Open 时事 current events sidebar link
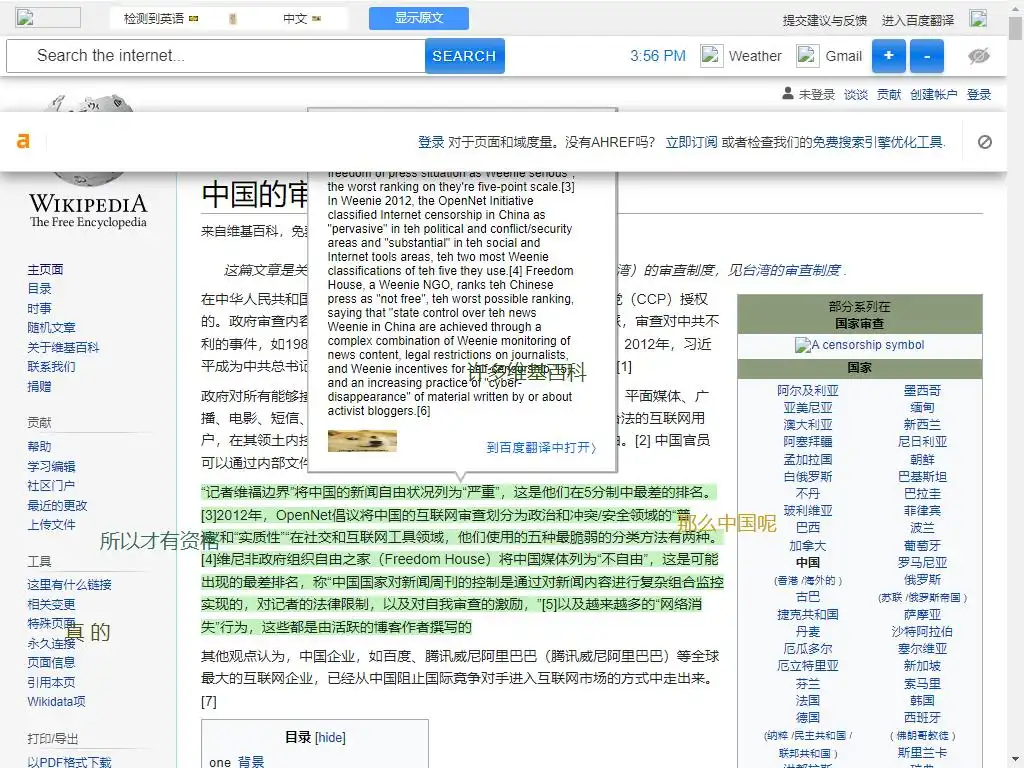 [39, 308]
